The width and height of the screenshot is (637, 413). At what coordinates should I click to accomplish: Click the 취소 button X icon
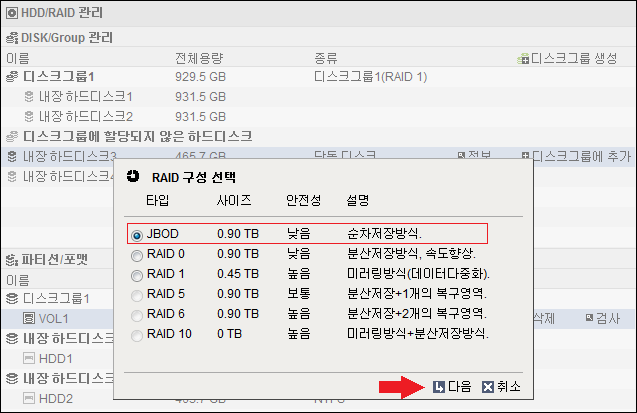[x=488, y=387]
